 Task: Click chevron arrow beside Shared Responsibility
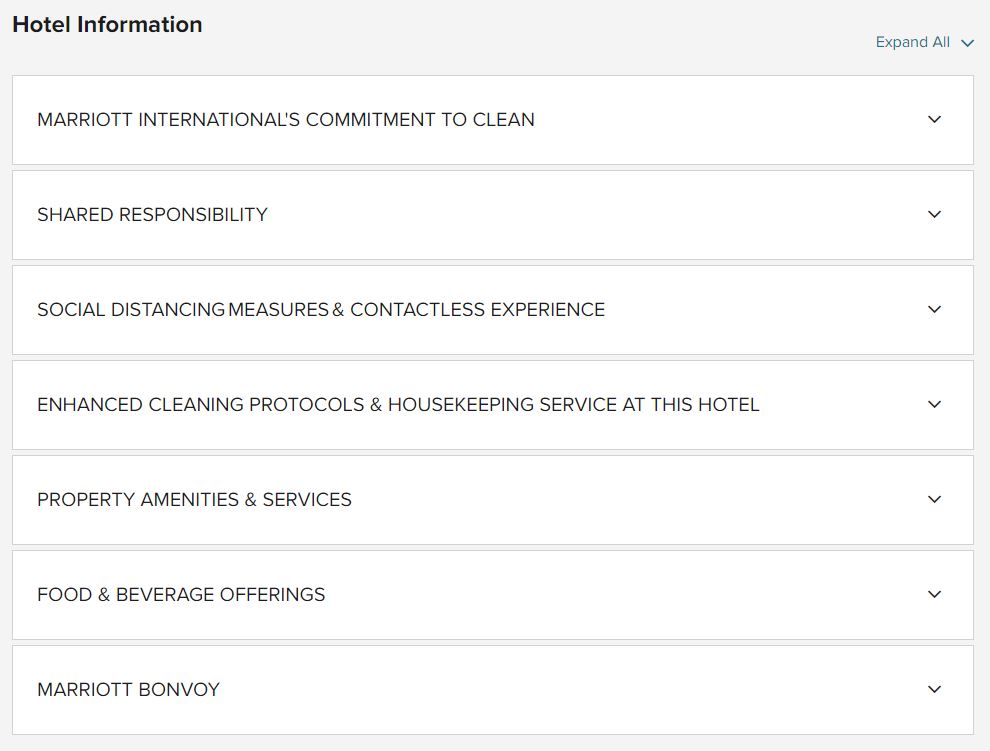click(x=935, y=214)
